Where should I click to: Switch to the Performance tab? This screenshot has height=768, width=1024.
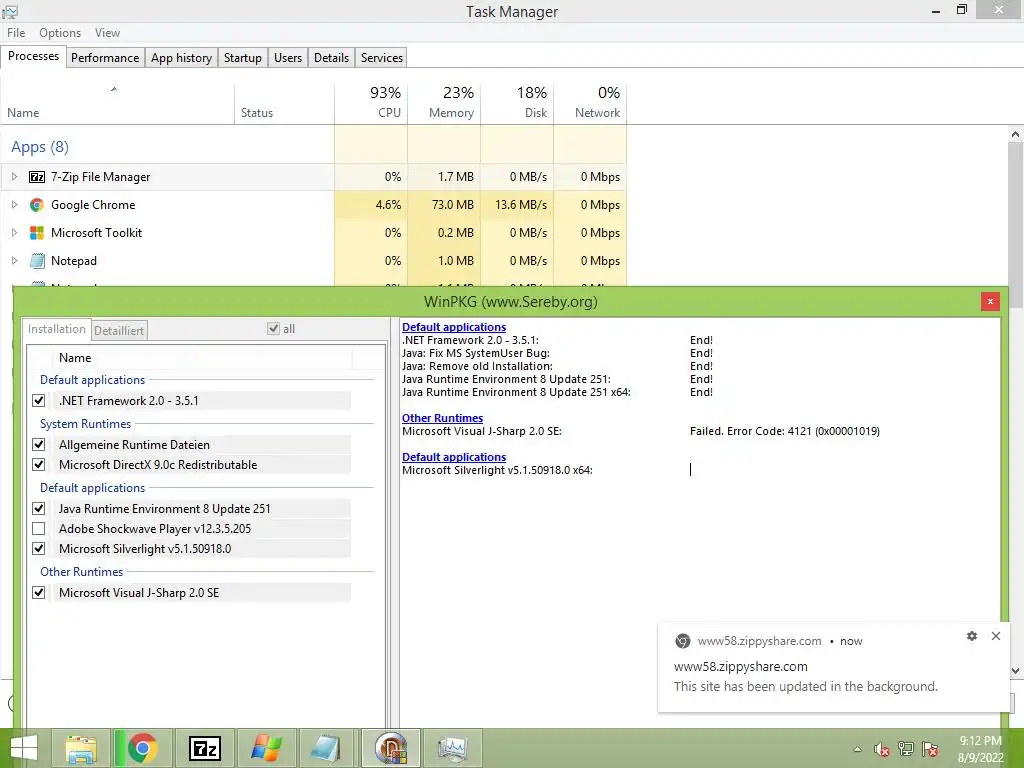click(105, 57)
